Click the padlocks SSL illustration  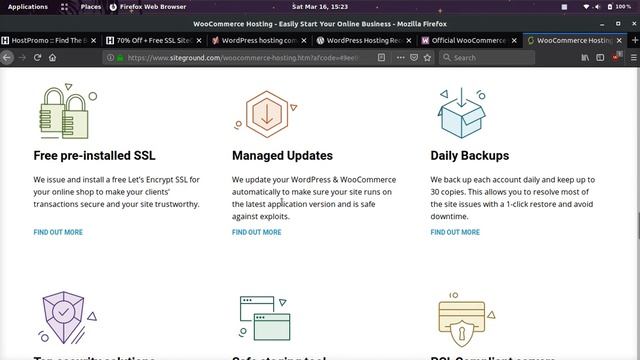point(68,111)
